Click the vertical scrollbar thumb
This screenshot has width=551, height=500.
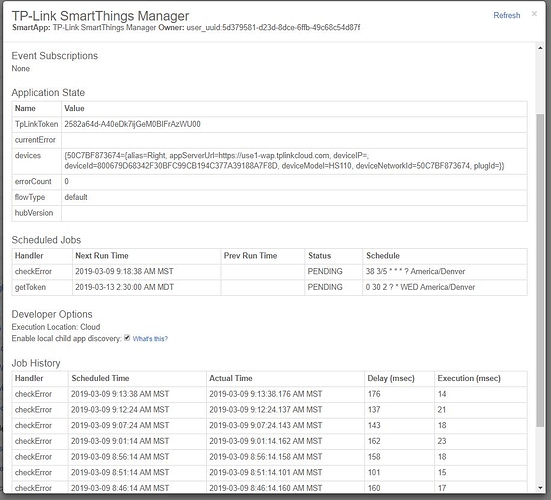540,271
